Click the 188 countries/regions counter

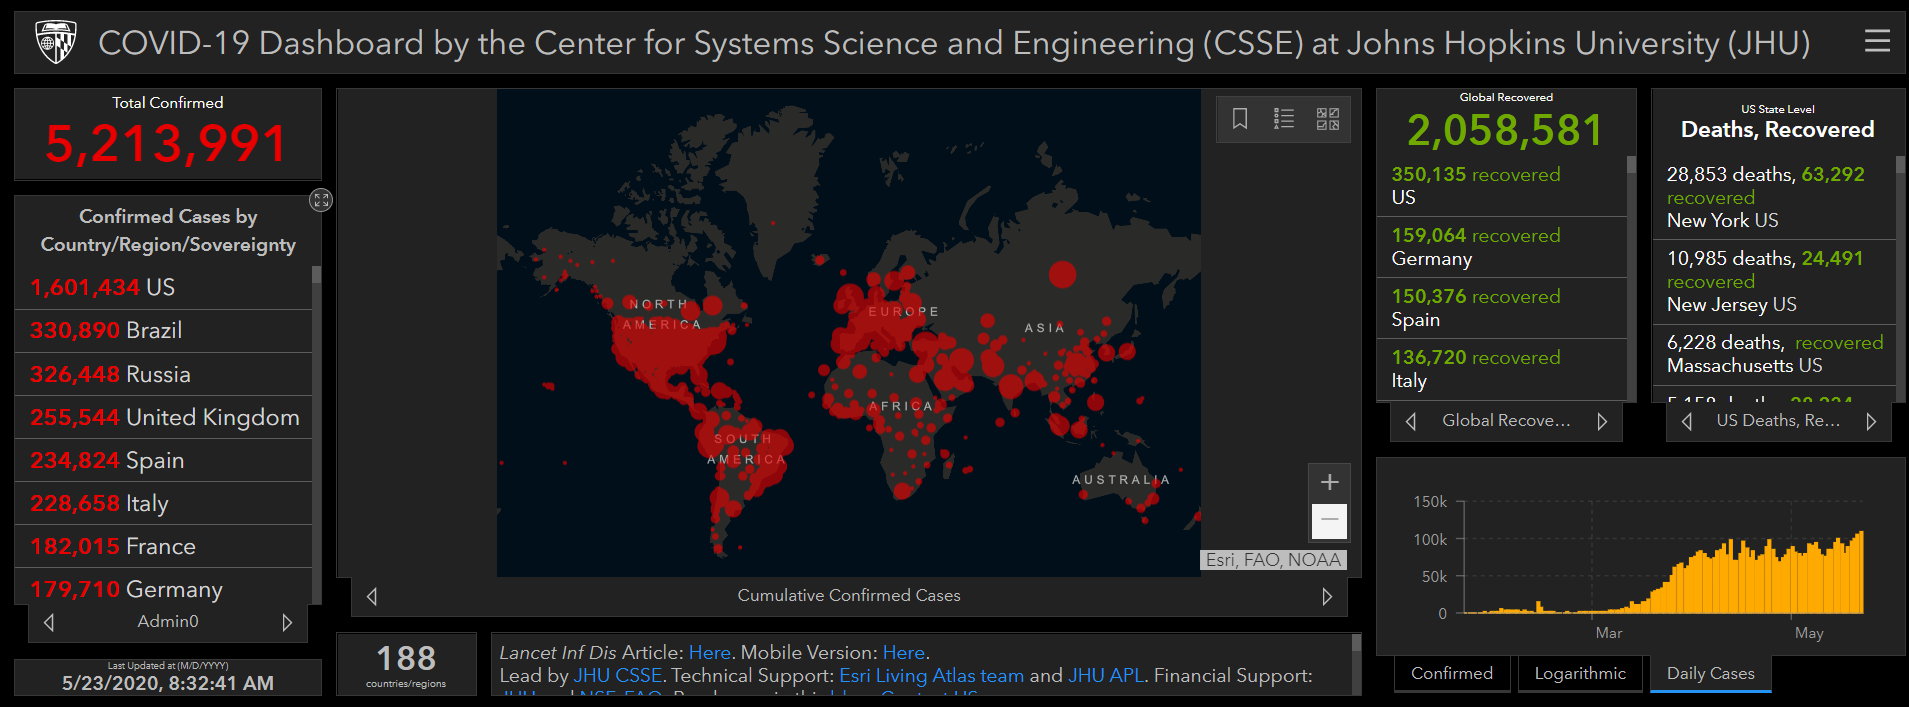point(405,664)
